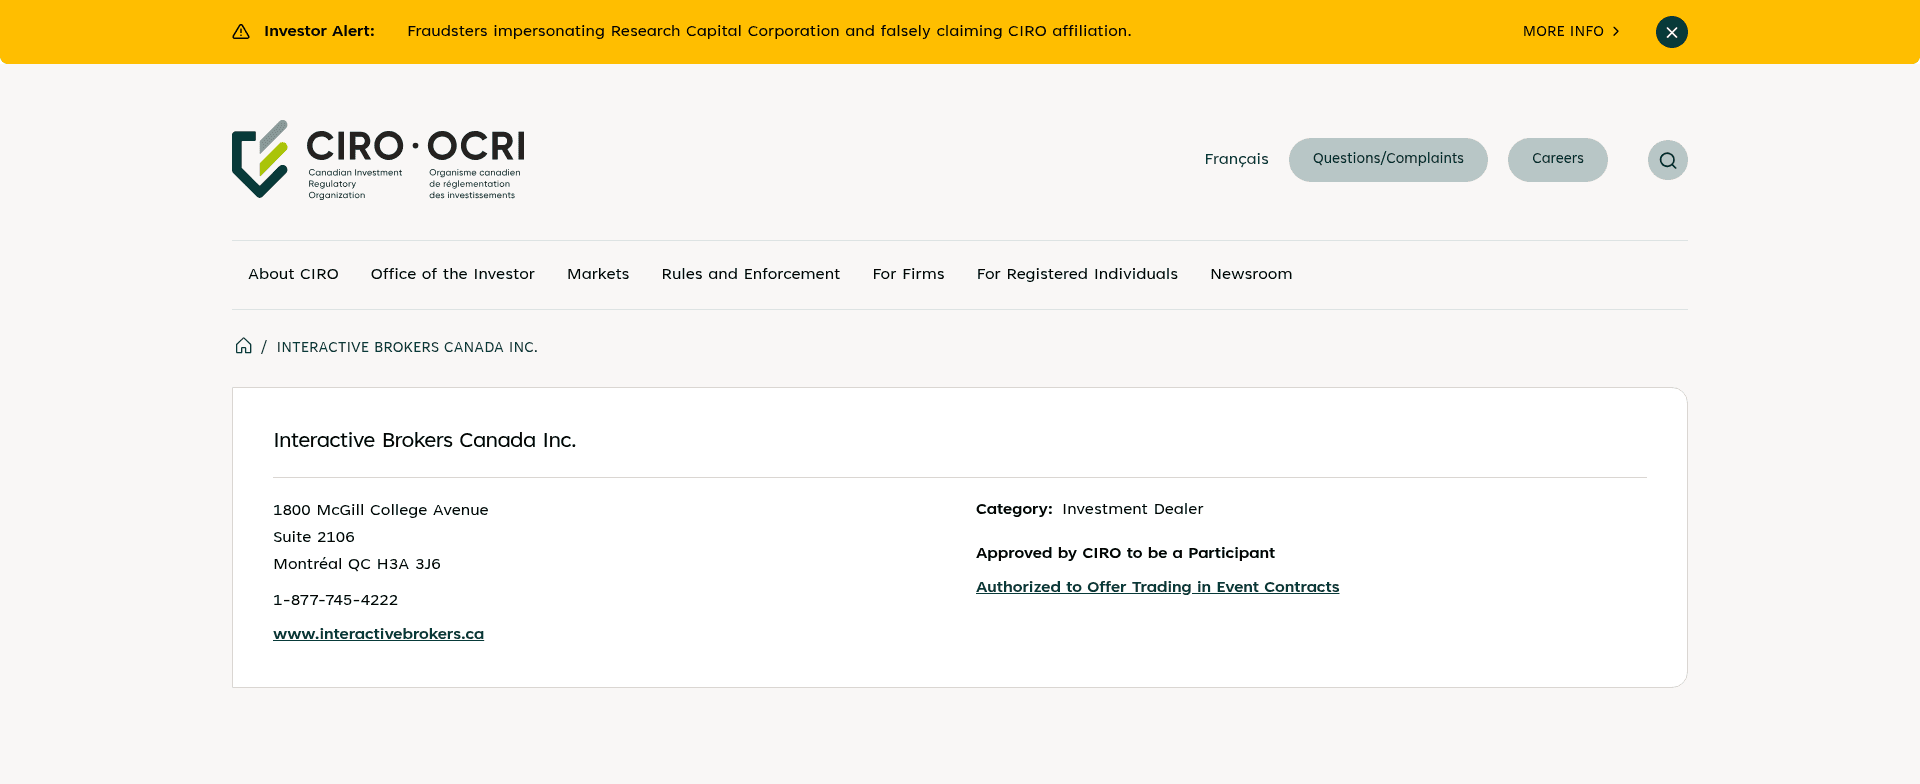Open the Rules and Enforcement menu
The image size is (1920, 784).
coord(751,274)
